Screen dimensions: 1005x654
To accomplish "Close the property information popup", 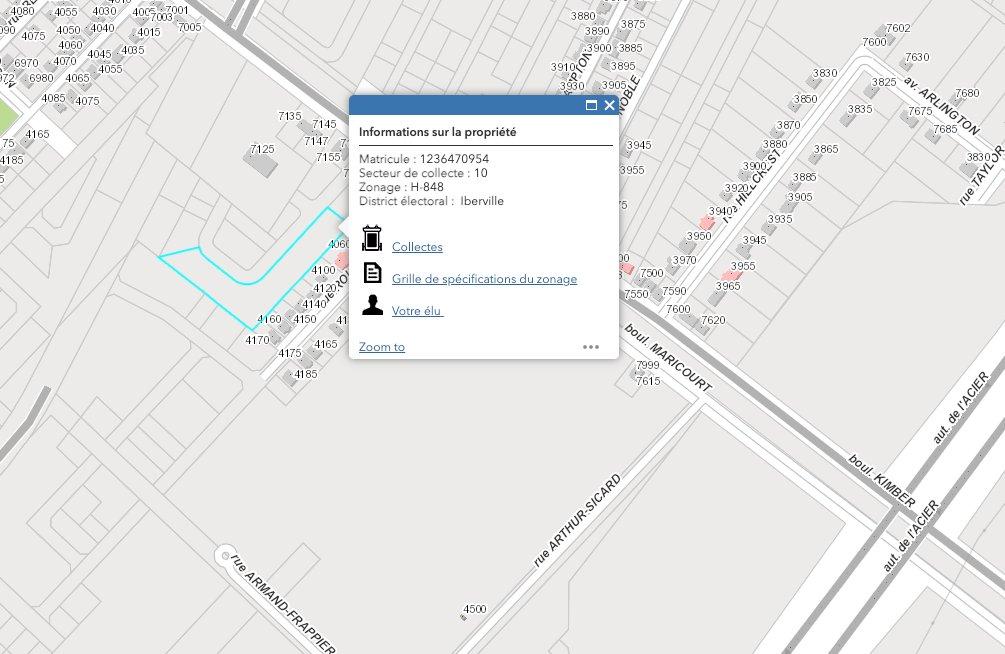I will (610, 105).
